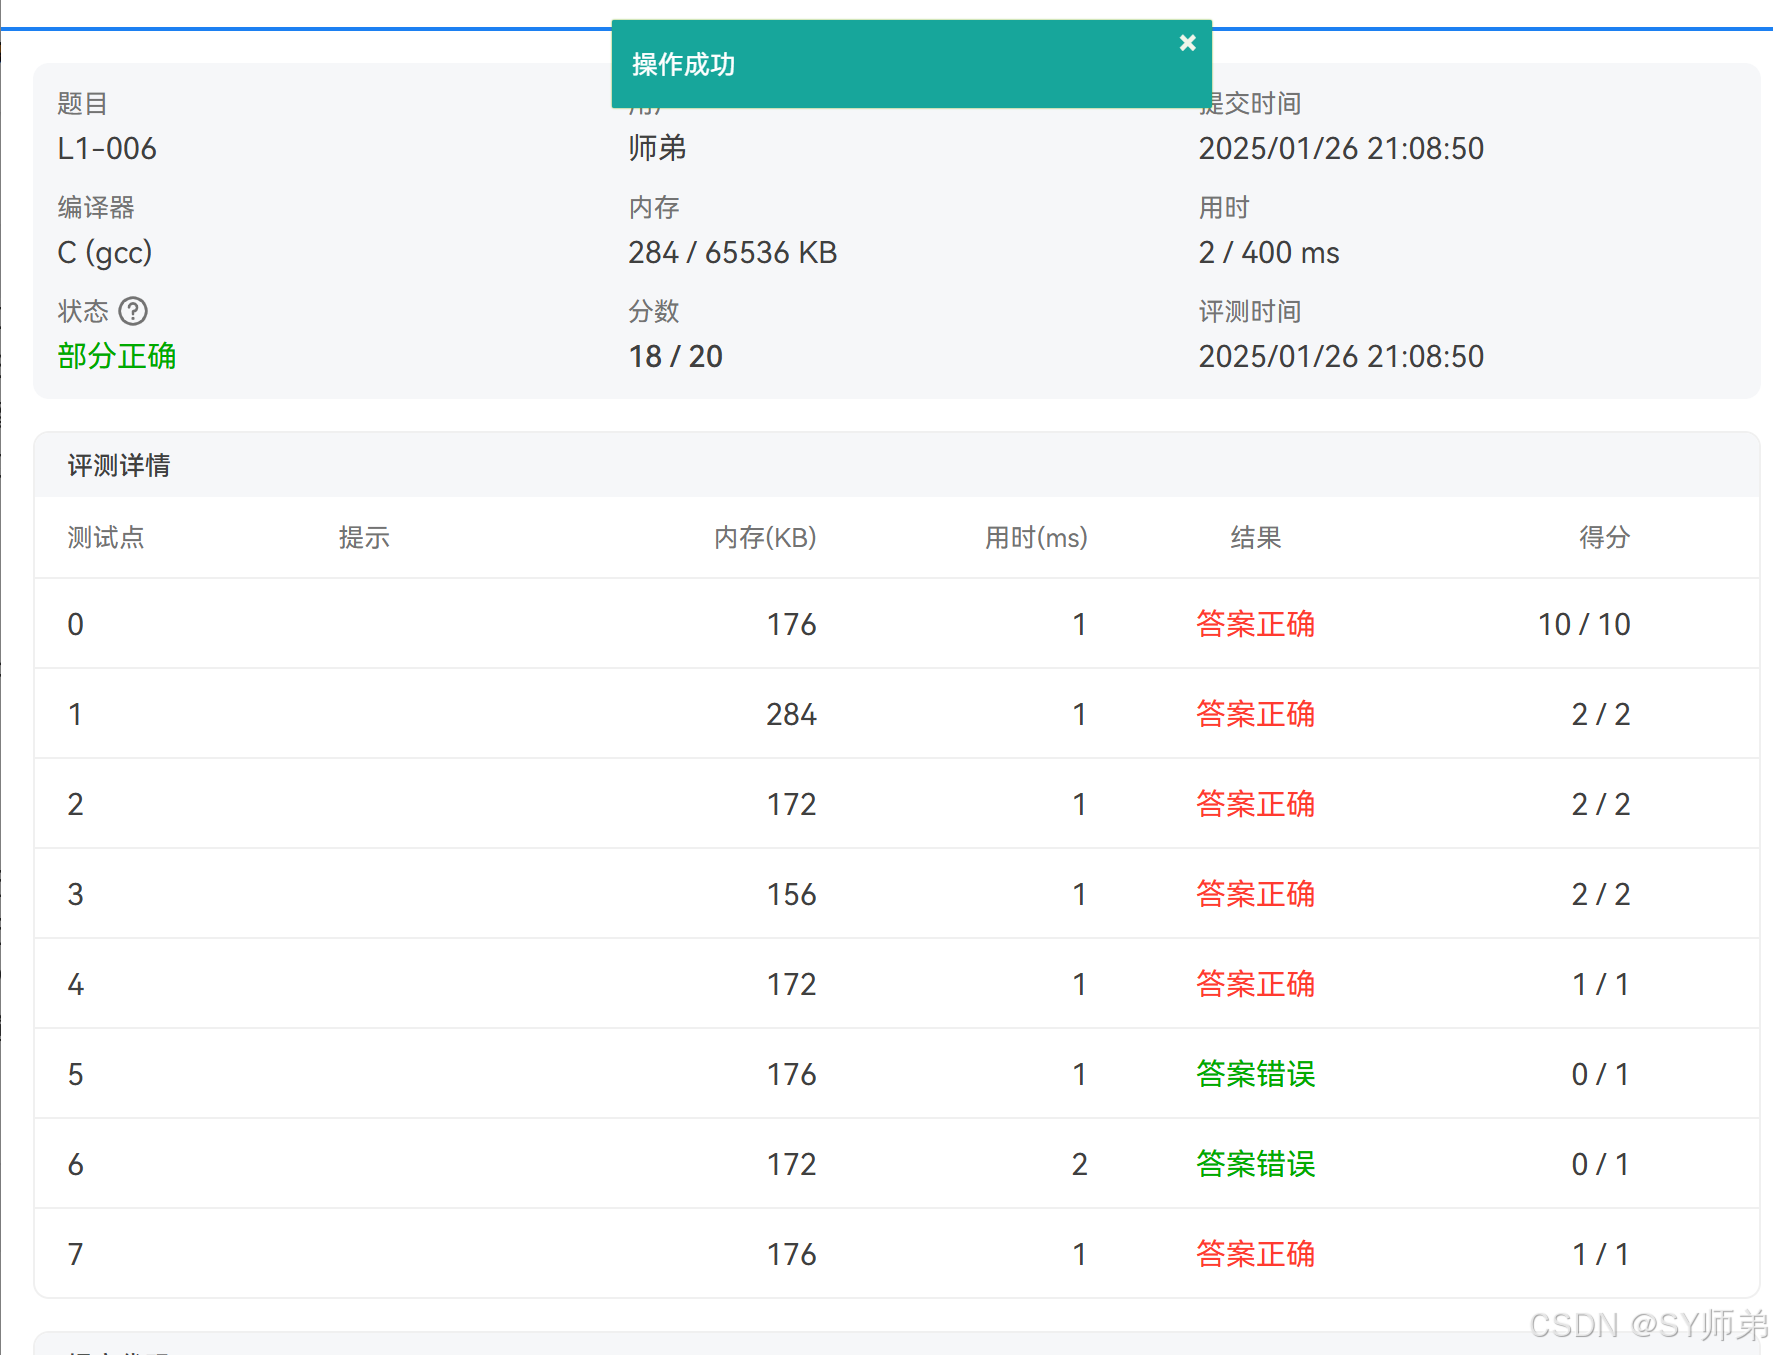This screenshot has width=1773, height=1355.
Task: Click the 编译器 label
Action: tap(96, 208)
